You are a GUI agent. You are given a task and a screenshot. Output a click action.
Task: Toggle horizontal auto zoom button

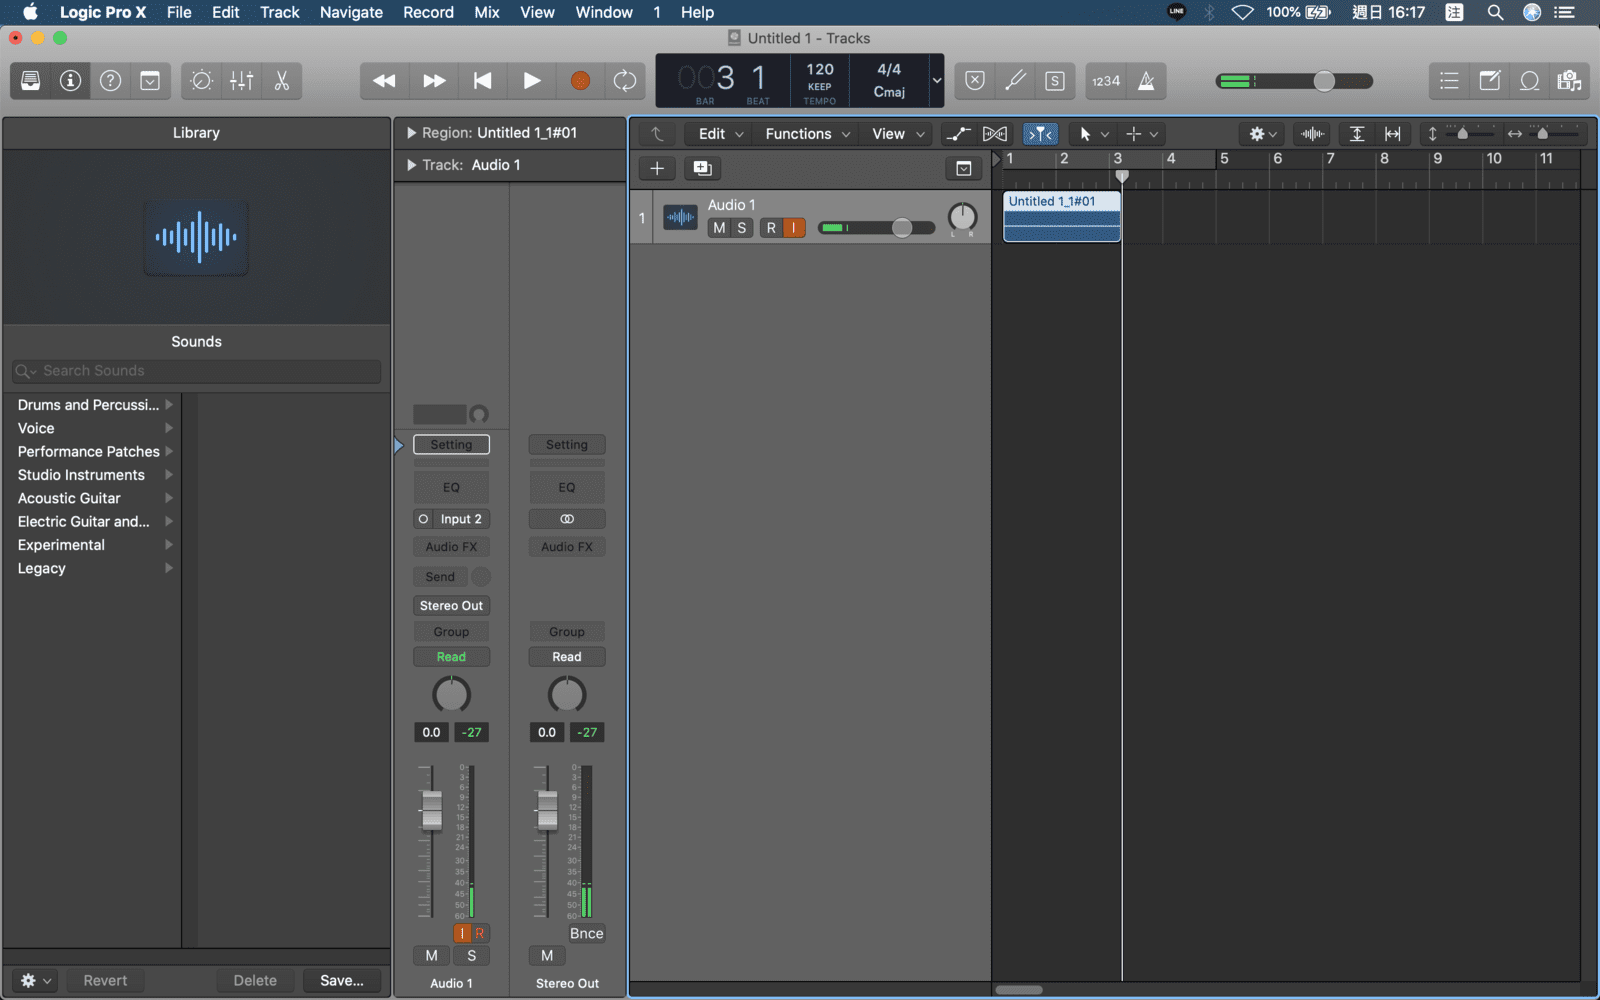(x=1393, y=134)
